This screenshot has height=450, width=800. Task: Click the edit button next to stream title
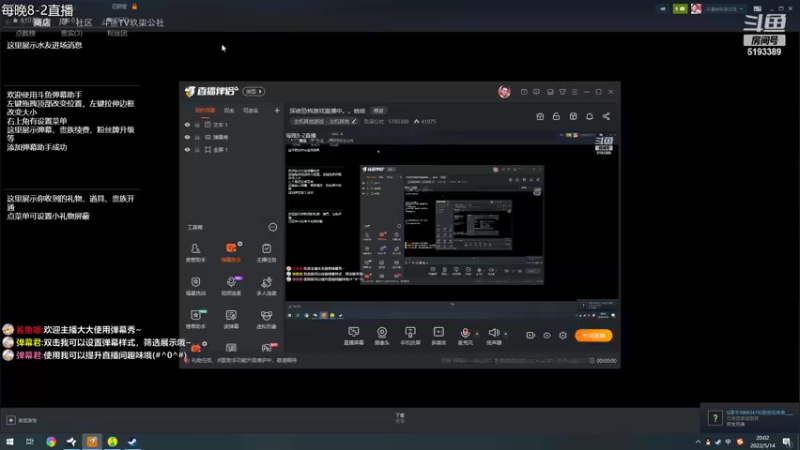[x=378, y=111]
